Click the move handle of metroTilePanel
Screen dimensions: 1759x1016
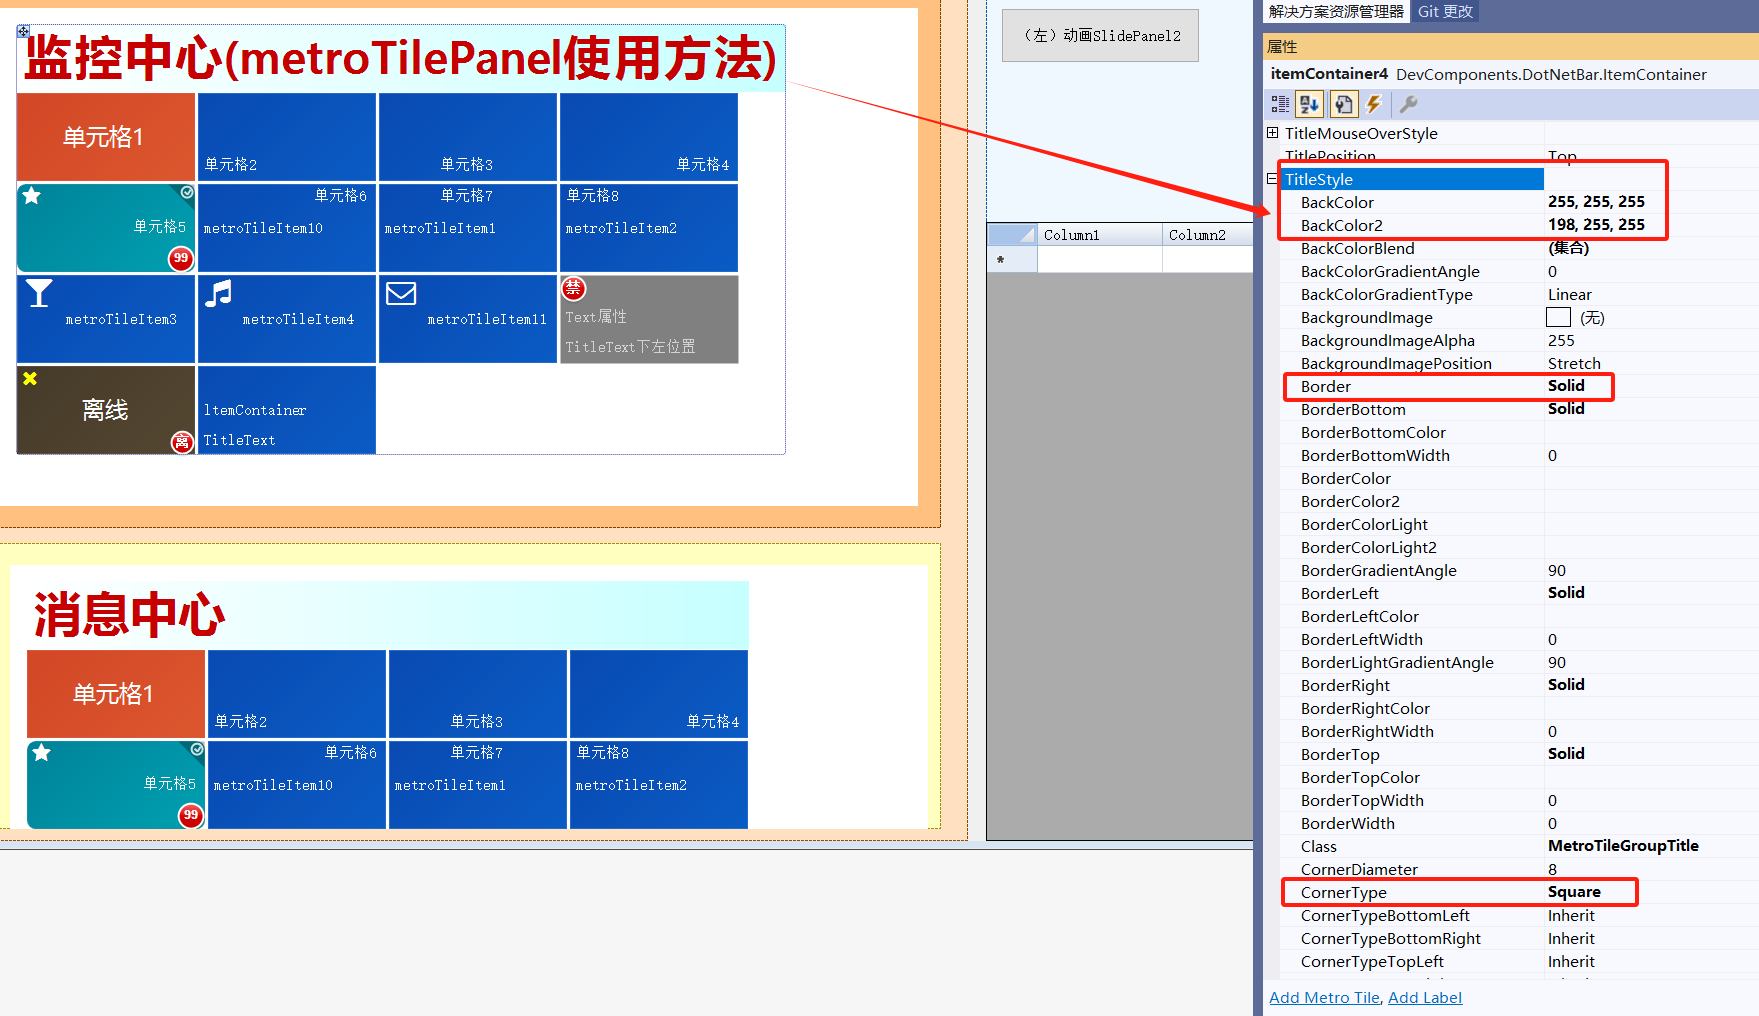[x=23, y=31]
